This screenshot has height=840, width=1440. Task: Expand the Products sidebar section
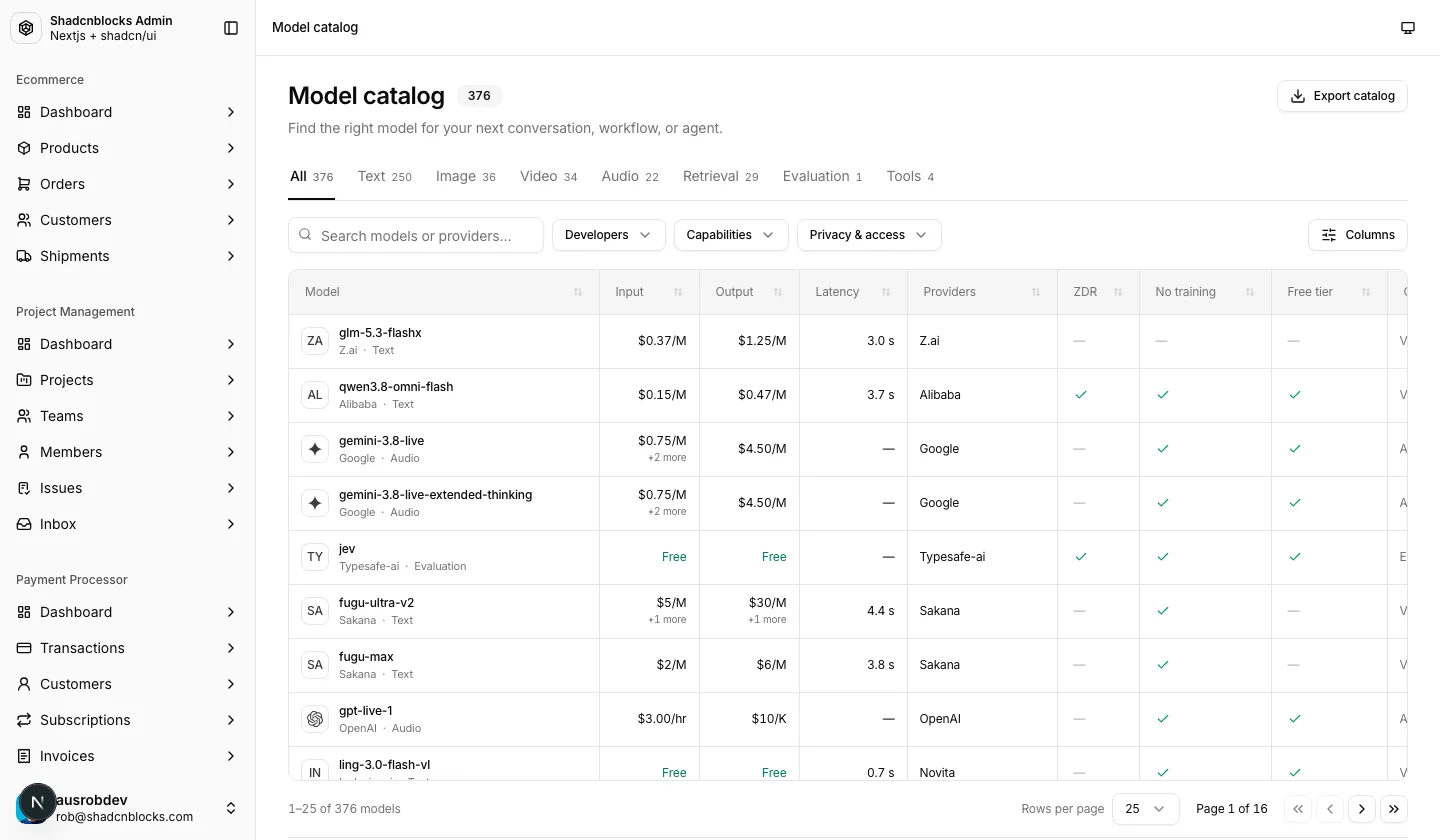tap(128, 148)
